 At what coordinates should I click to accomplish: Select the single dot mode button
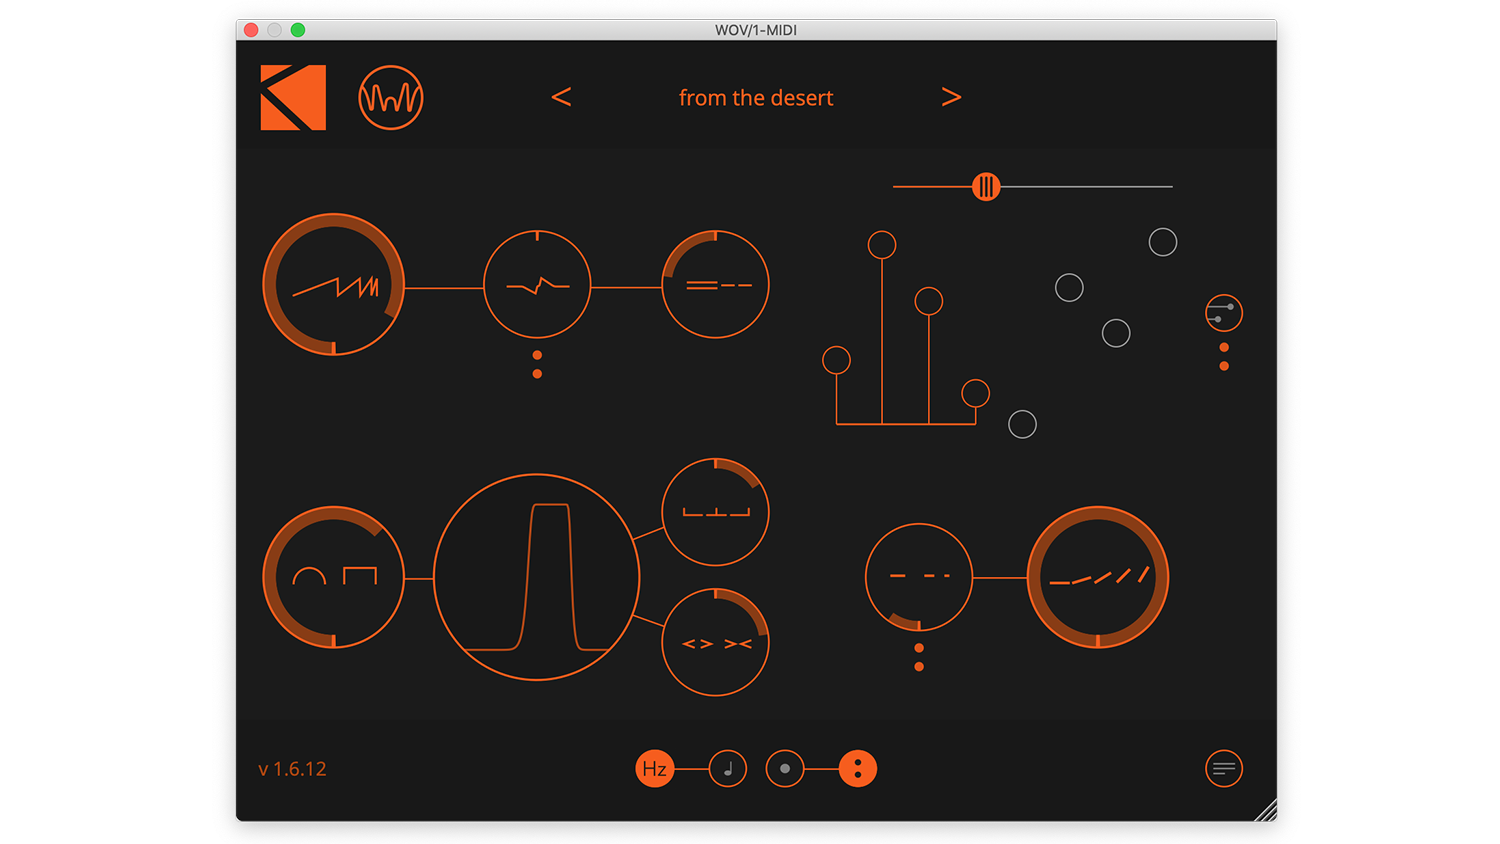[785, 768]
